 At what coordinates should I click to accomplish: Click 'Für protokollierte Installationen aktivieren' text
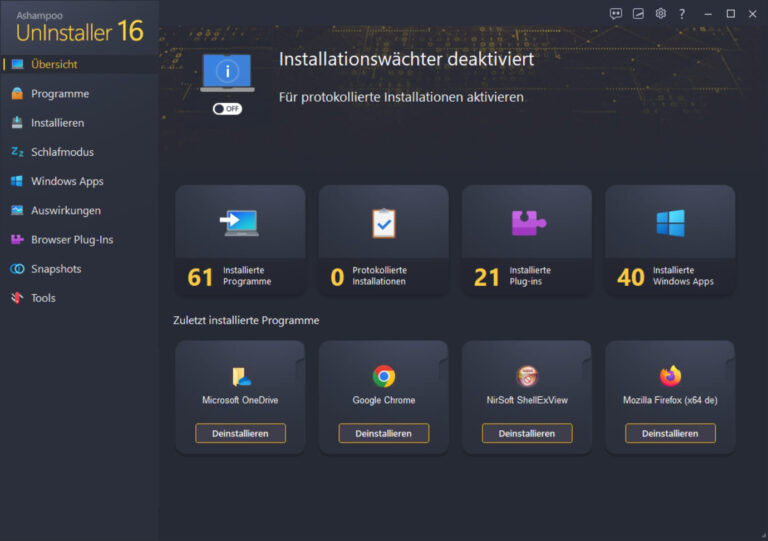pos(401,97)
